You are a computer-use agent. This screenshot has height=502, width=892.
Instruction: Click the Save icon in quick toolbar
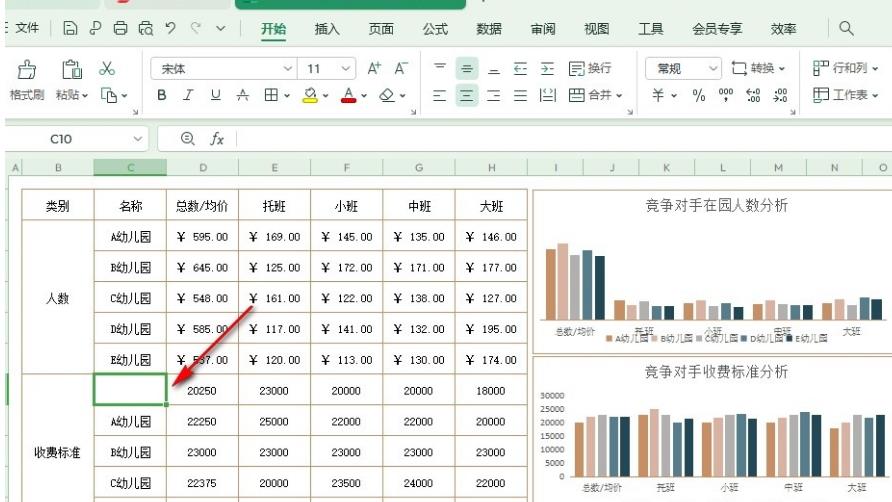70,28
